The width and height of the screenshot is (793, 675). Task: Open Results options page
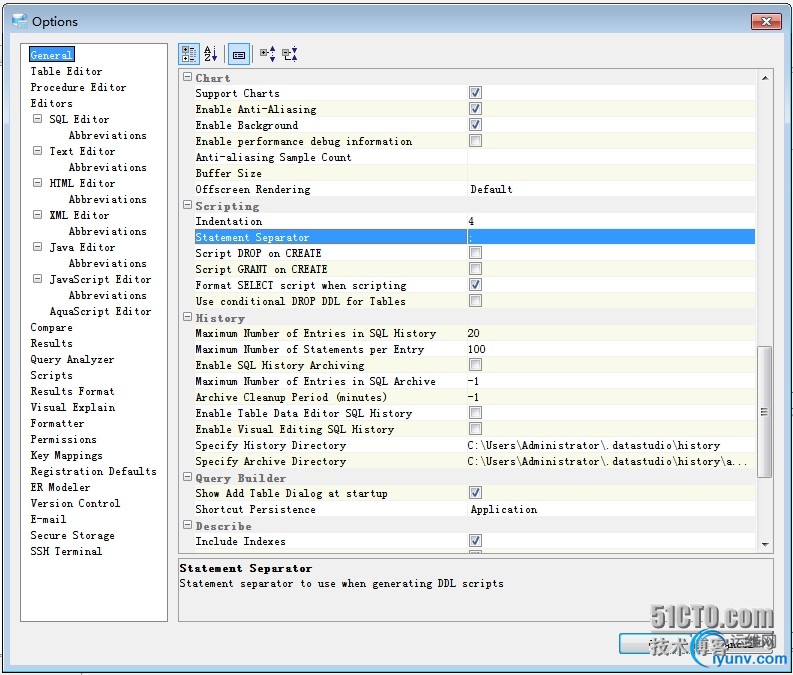pos(52,343)
